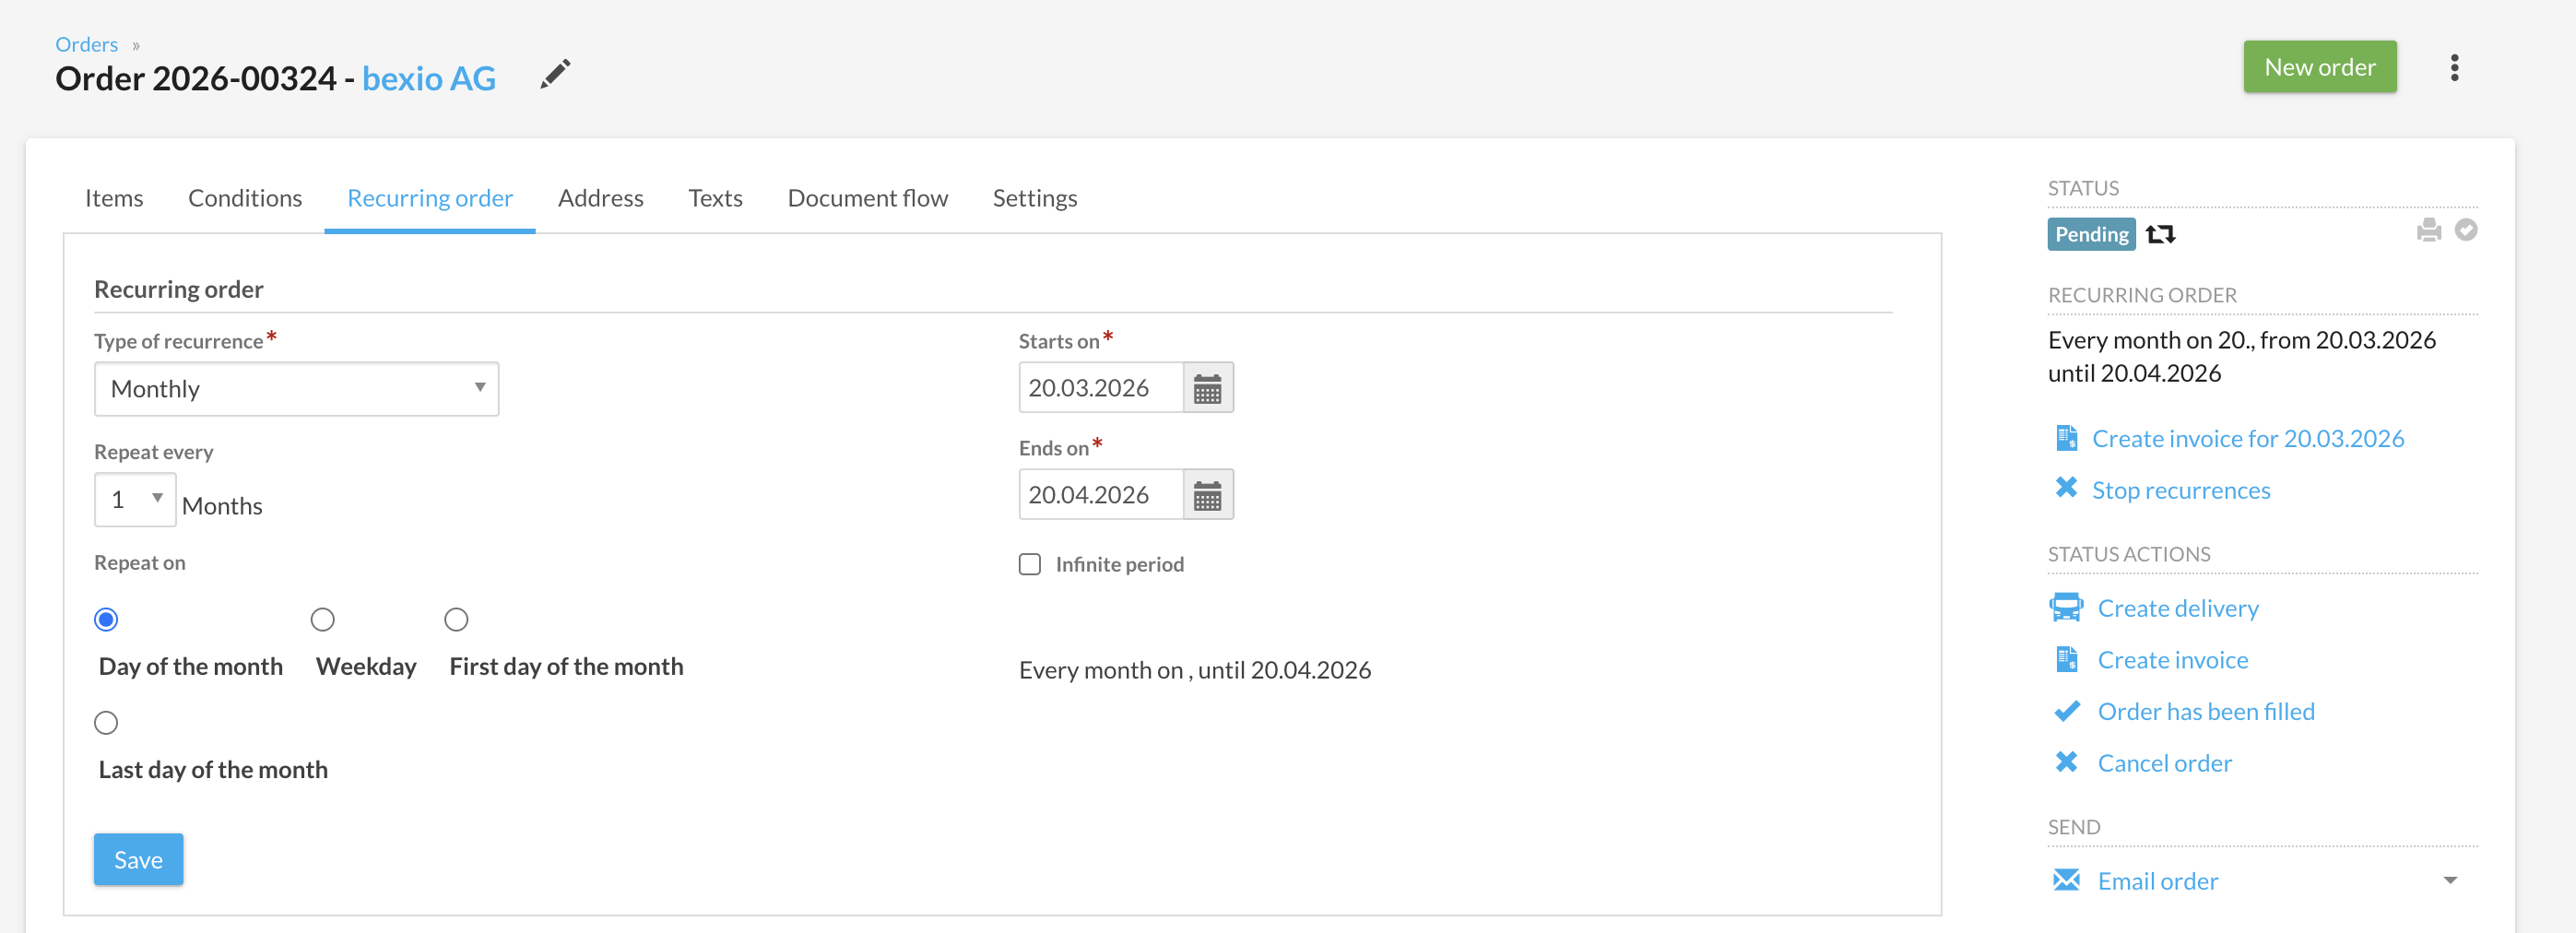Click the recurring arrows icon next to Pending

(2160, 234)
